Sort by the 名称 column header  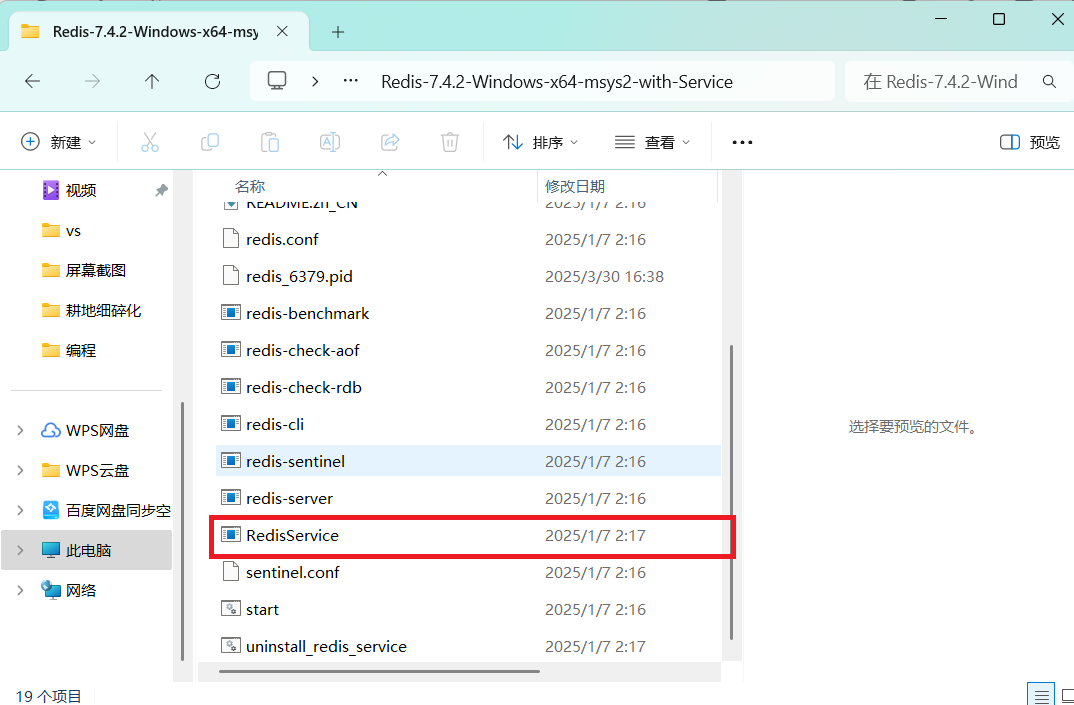click(249, 186)
